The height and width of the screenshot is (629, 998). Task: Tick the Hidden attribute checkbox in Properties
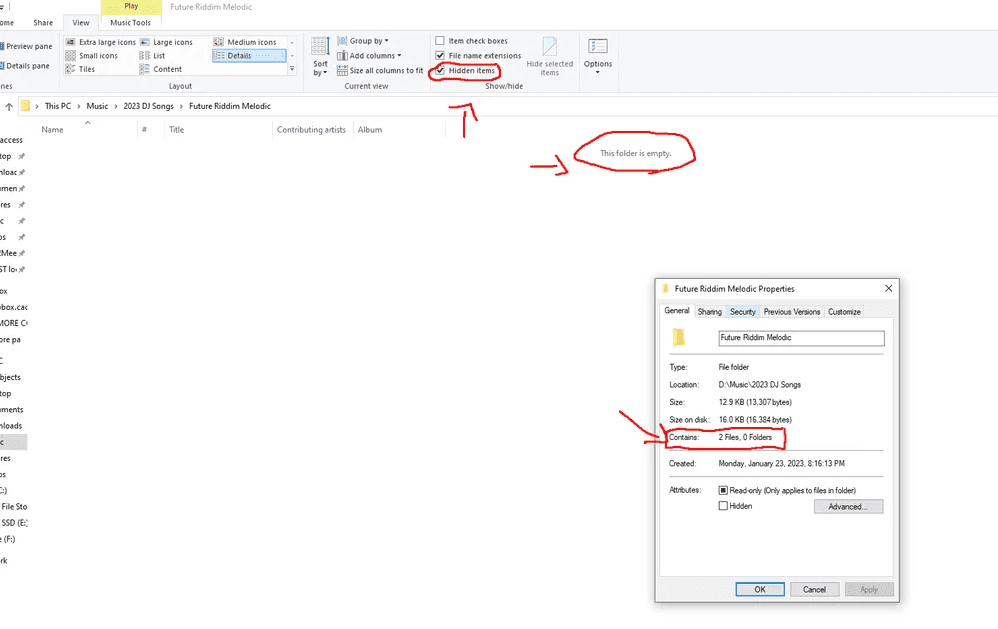[723, 506]
